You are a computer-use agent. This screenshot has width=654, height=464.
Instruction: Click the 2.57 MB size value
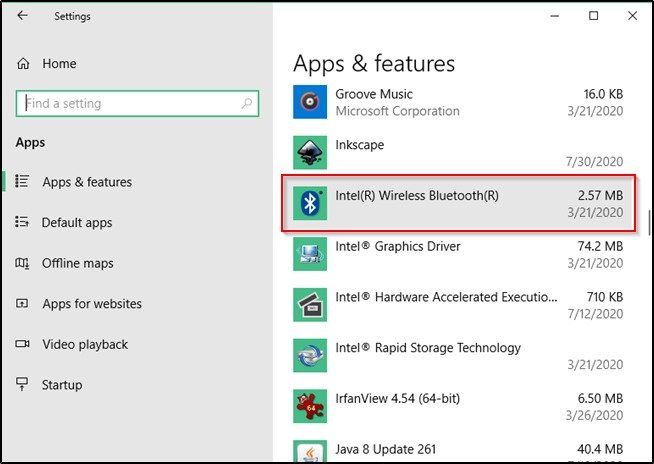(600, 195)
